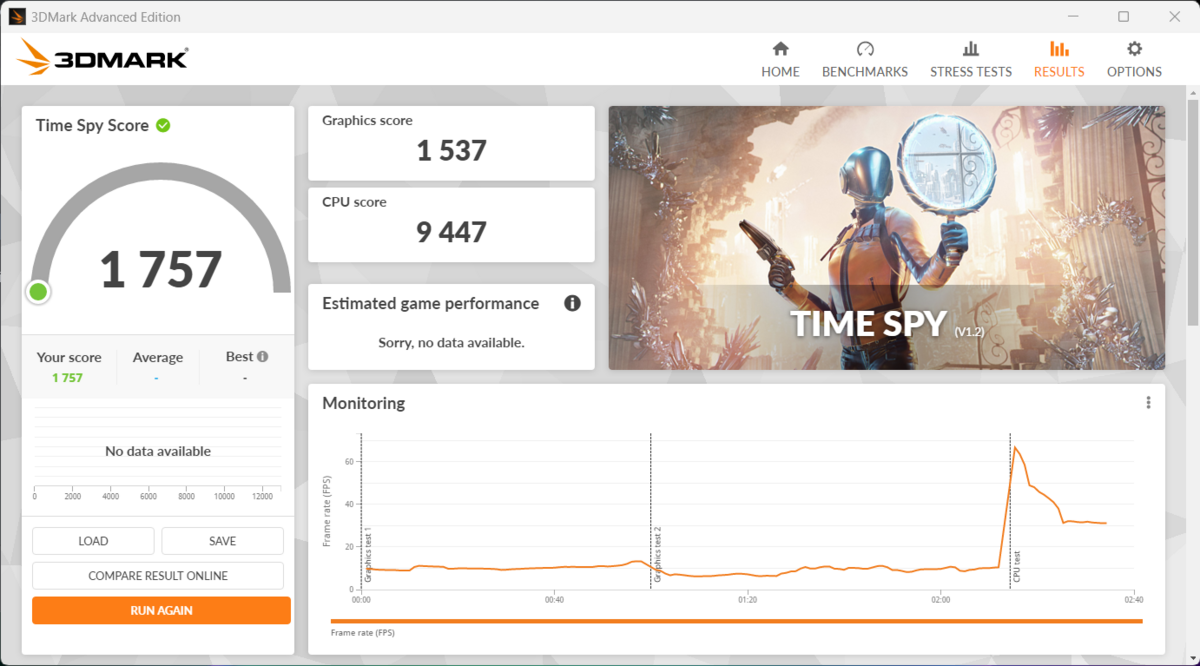Click the green dot on score gauge

point(38,292)
